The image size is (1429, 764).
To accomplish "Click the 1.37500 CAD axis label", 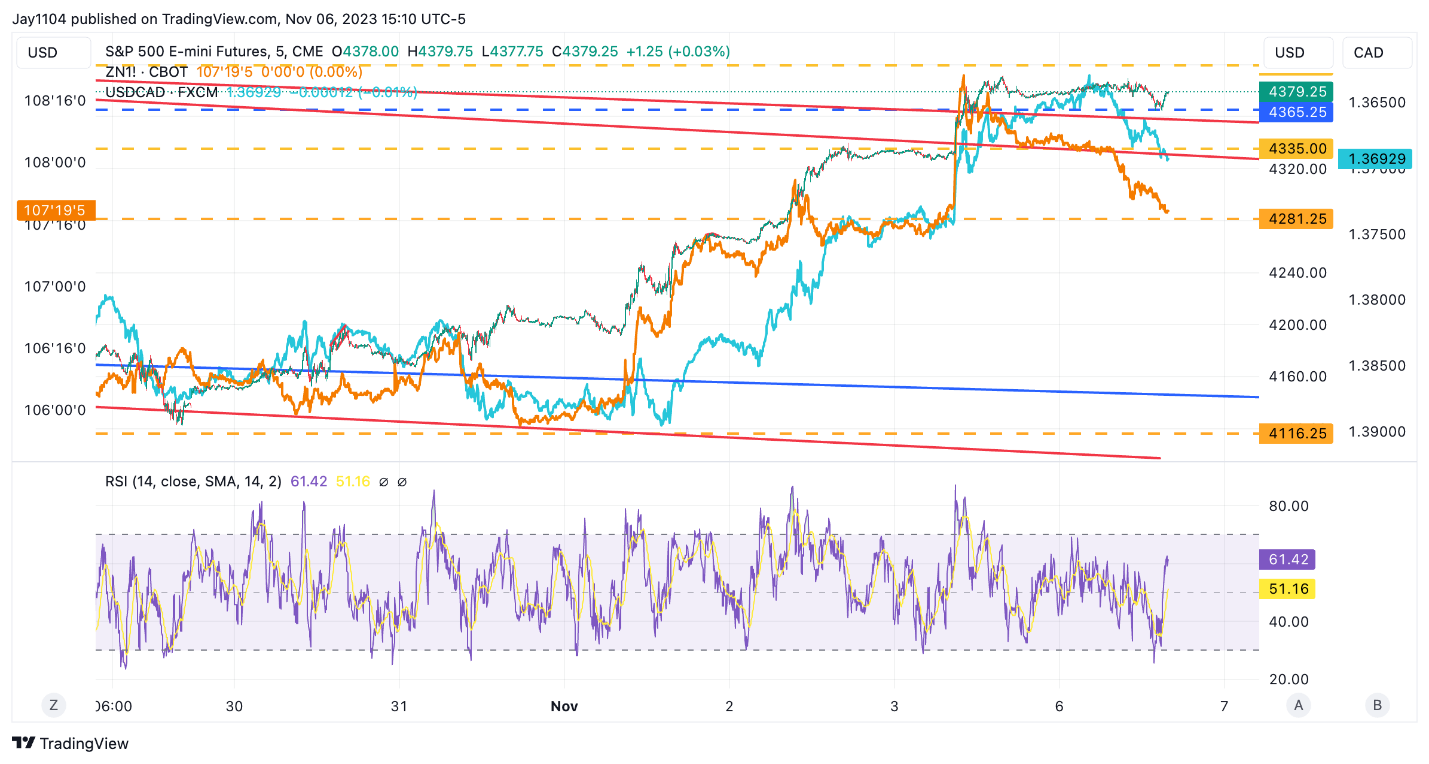I will pyautogui.click(x=1377, y=234).
